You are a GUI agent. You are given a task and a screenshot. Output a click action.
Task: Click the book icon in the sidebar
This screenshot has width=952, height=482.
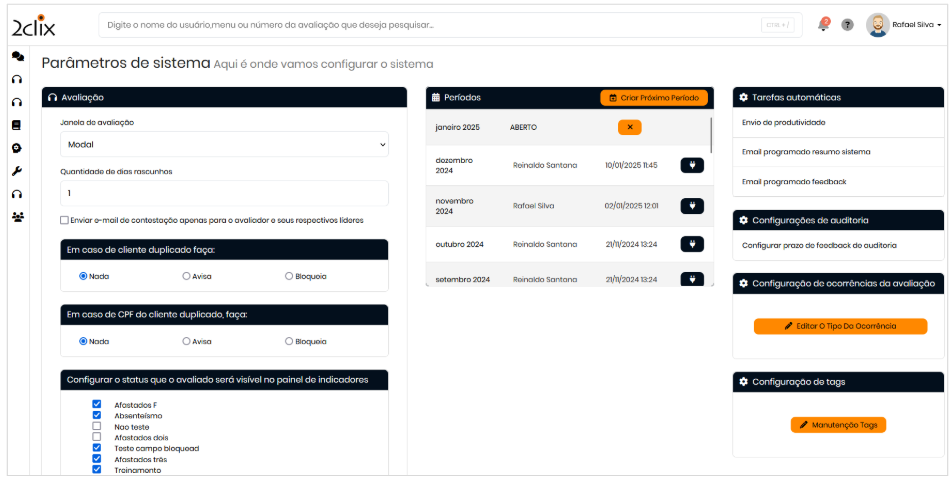(x=17, y=125)
